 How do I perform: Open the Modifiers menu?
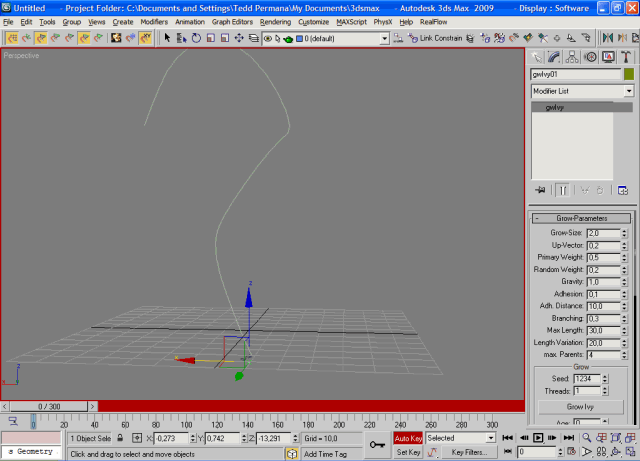pos(154,22)
